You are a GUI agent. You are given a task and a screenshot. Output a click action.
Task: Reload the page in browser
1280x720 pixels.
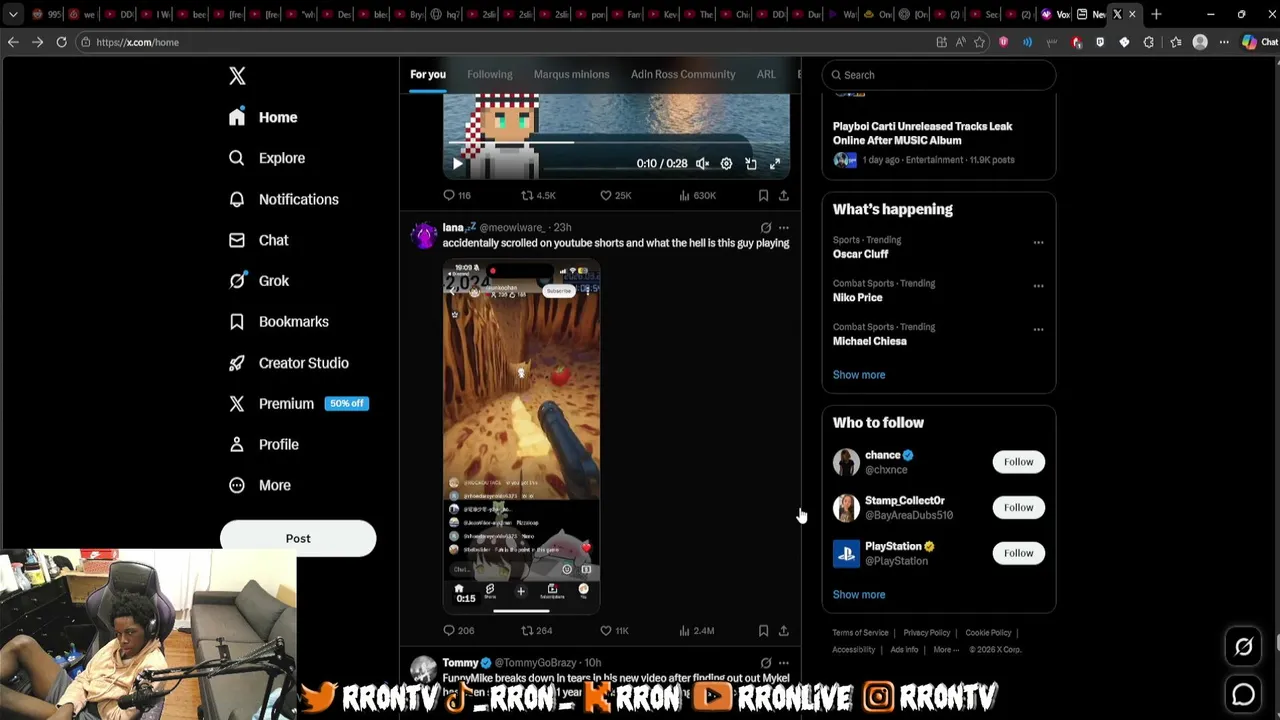(x=61, y=42)
